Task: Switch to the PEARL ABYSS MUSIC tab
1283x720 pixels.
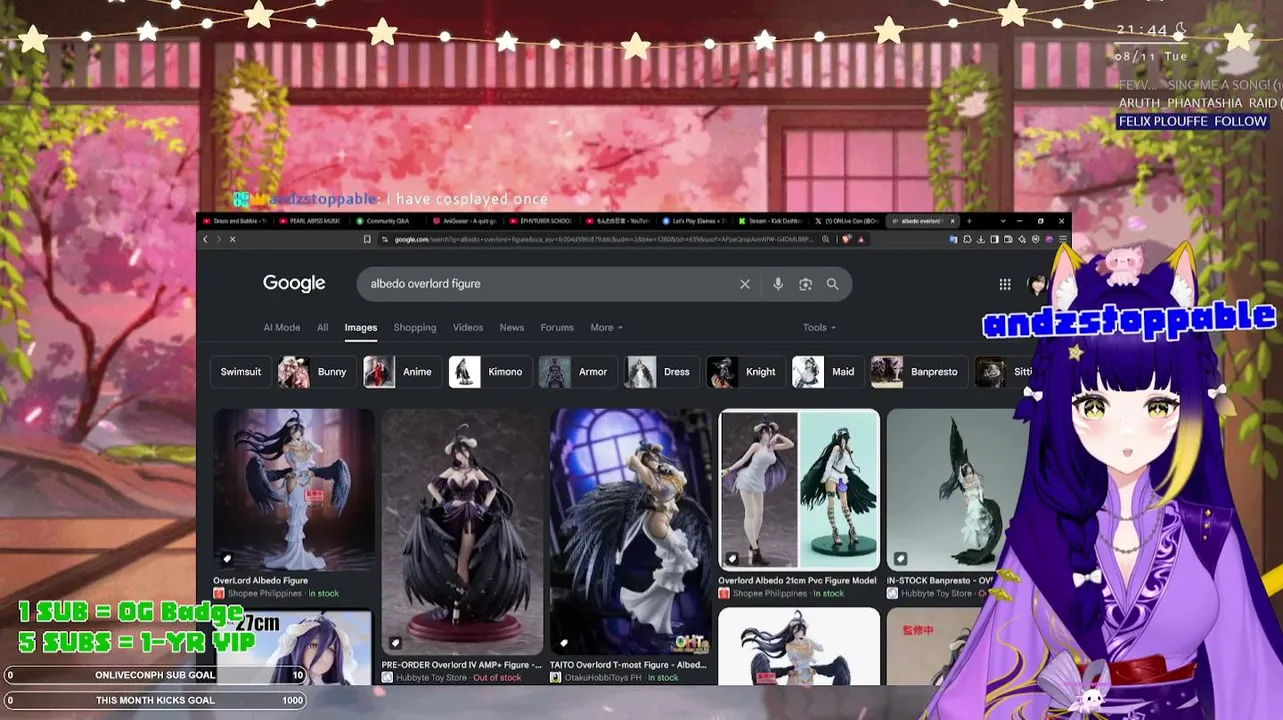Action: point(314,221)
